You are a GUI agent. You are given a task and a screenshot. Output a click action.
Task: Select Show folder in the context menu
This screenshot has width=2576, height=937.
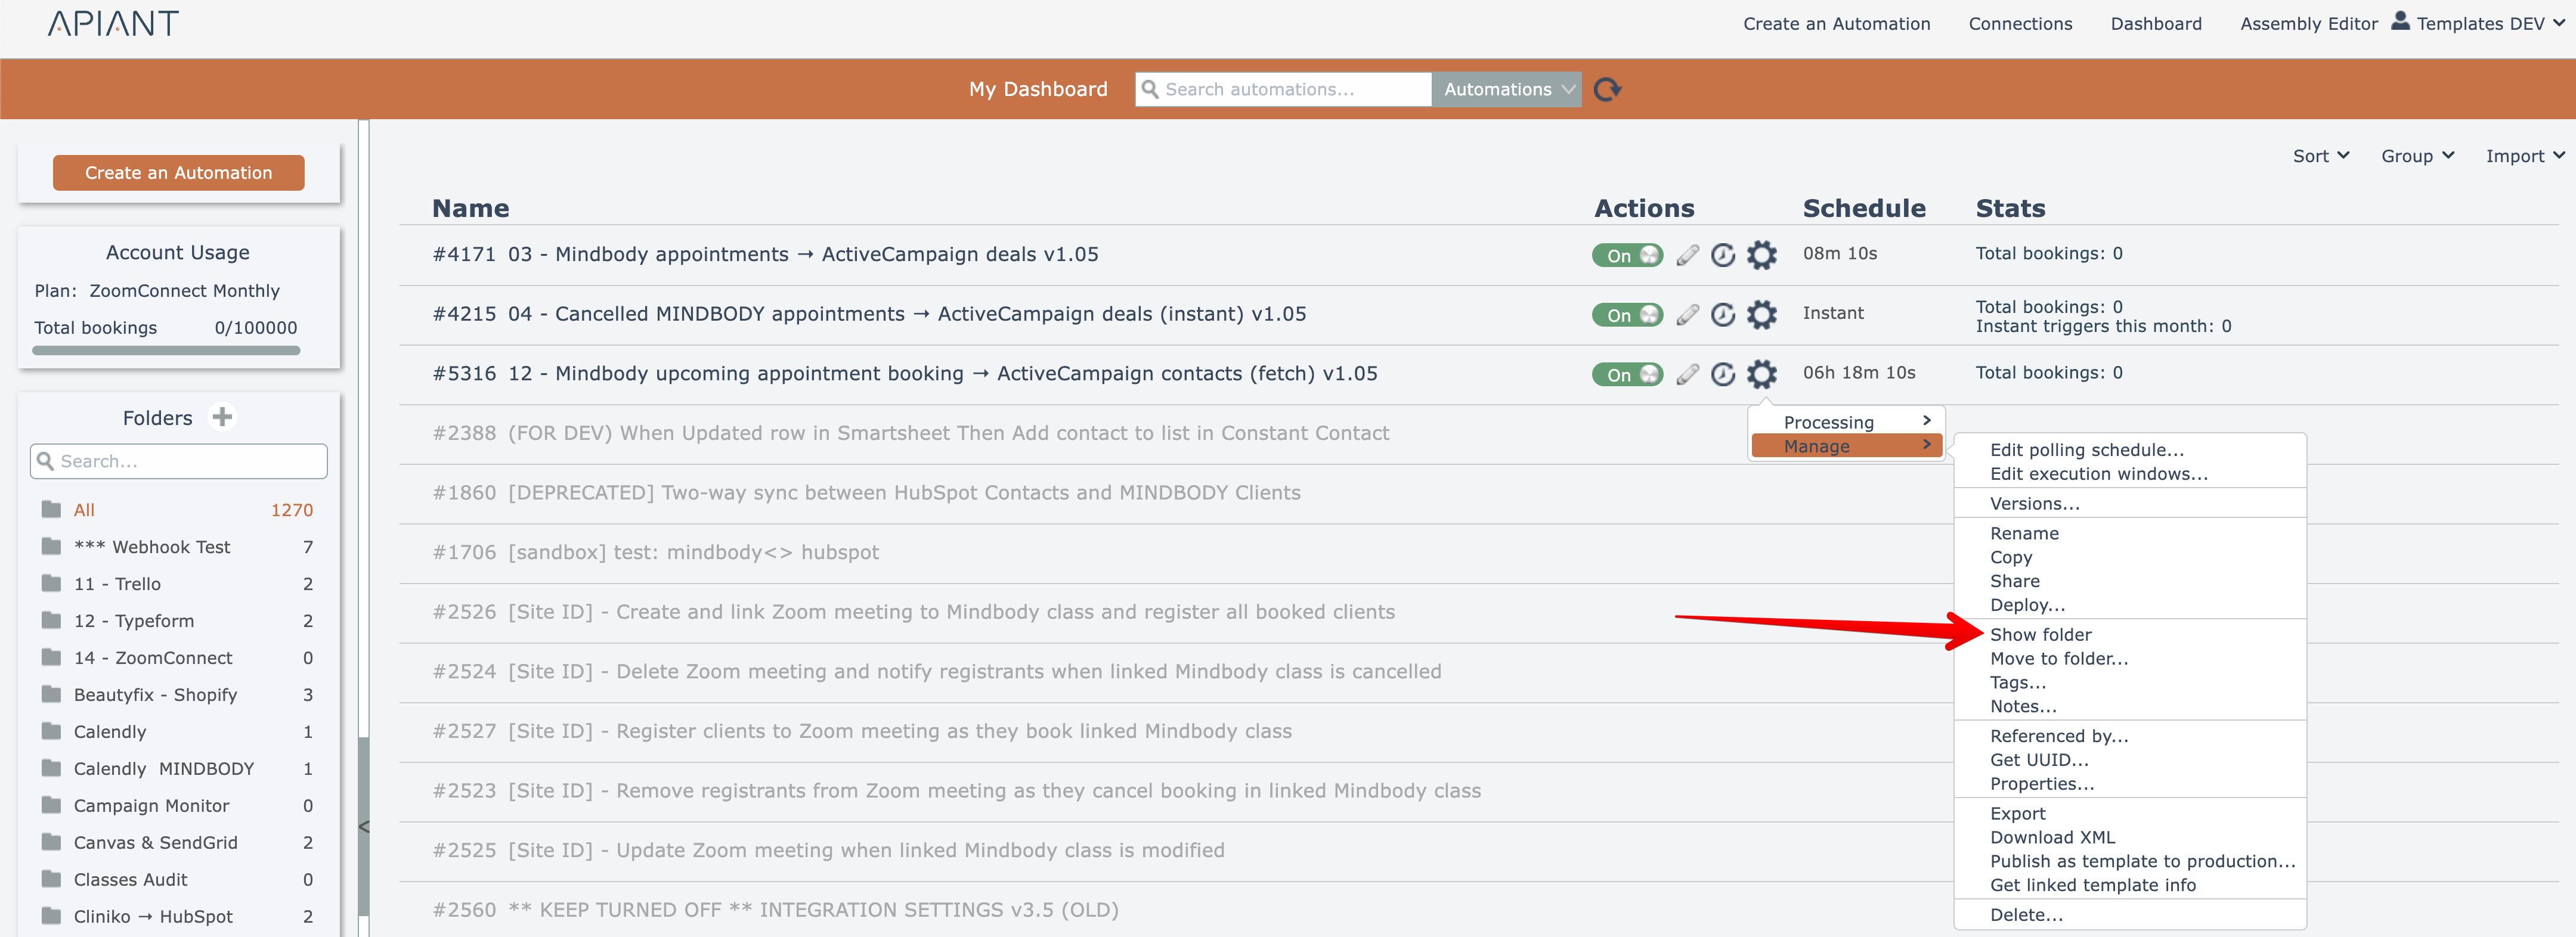(2040, 635)
